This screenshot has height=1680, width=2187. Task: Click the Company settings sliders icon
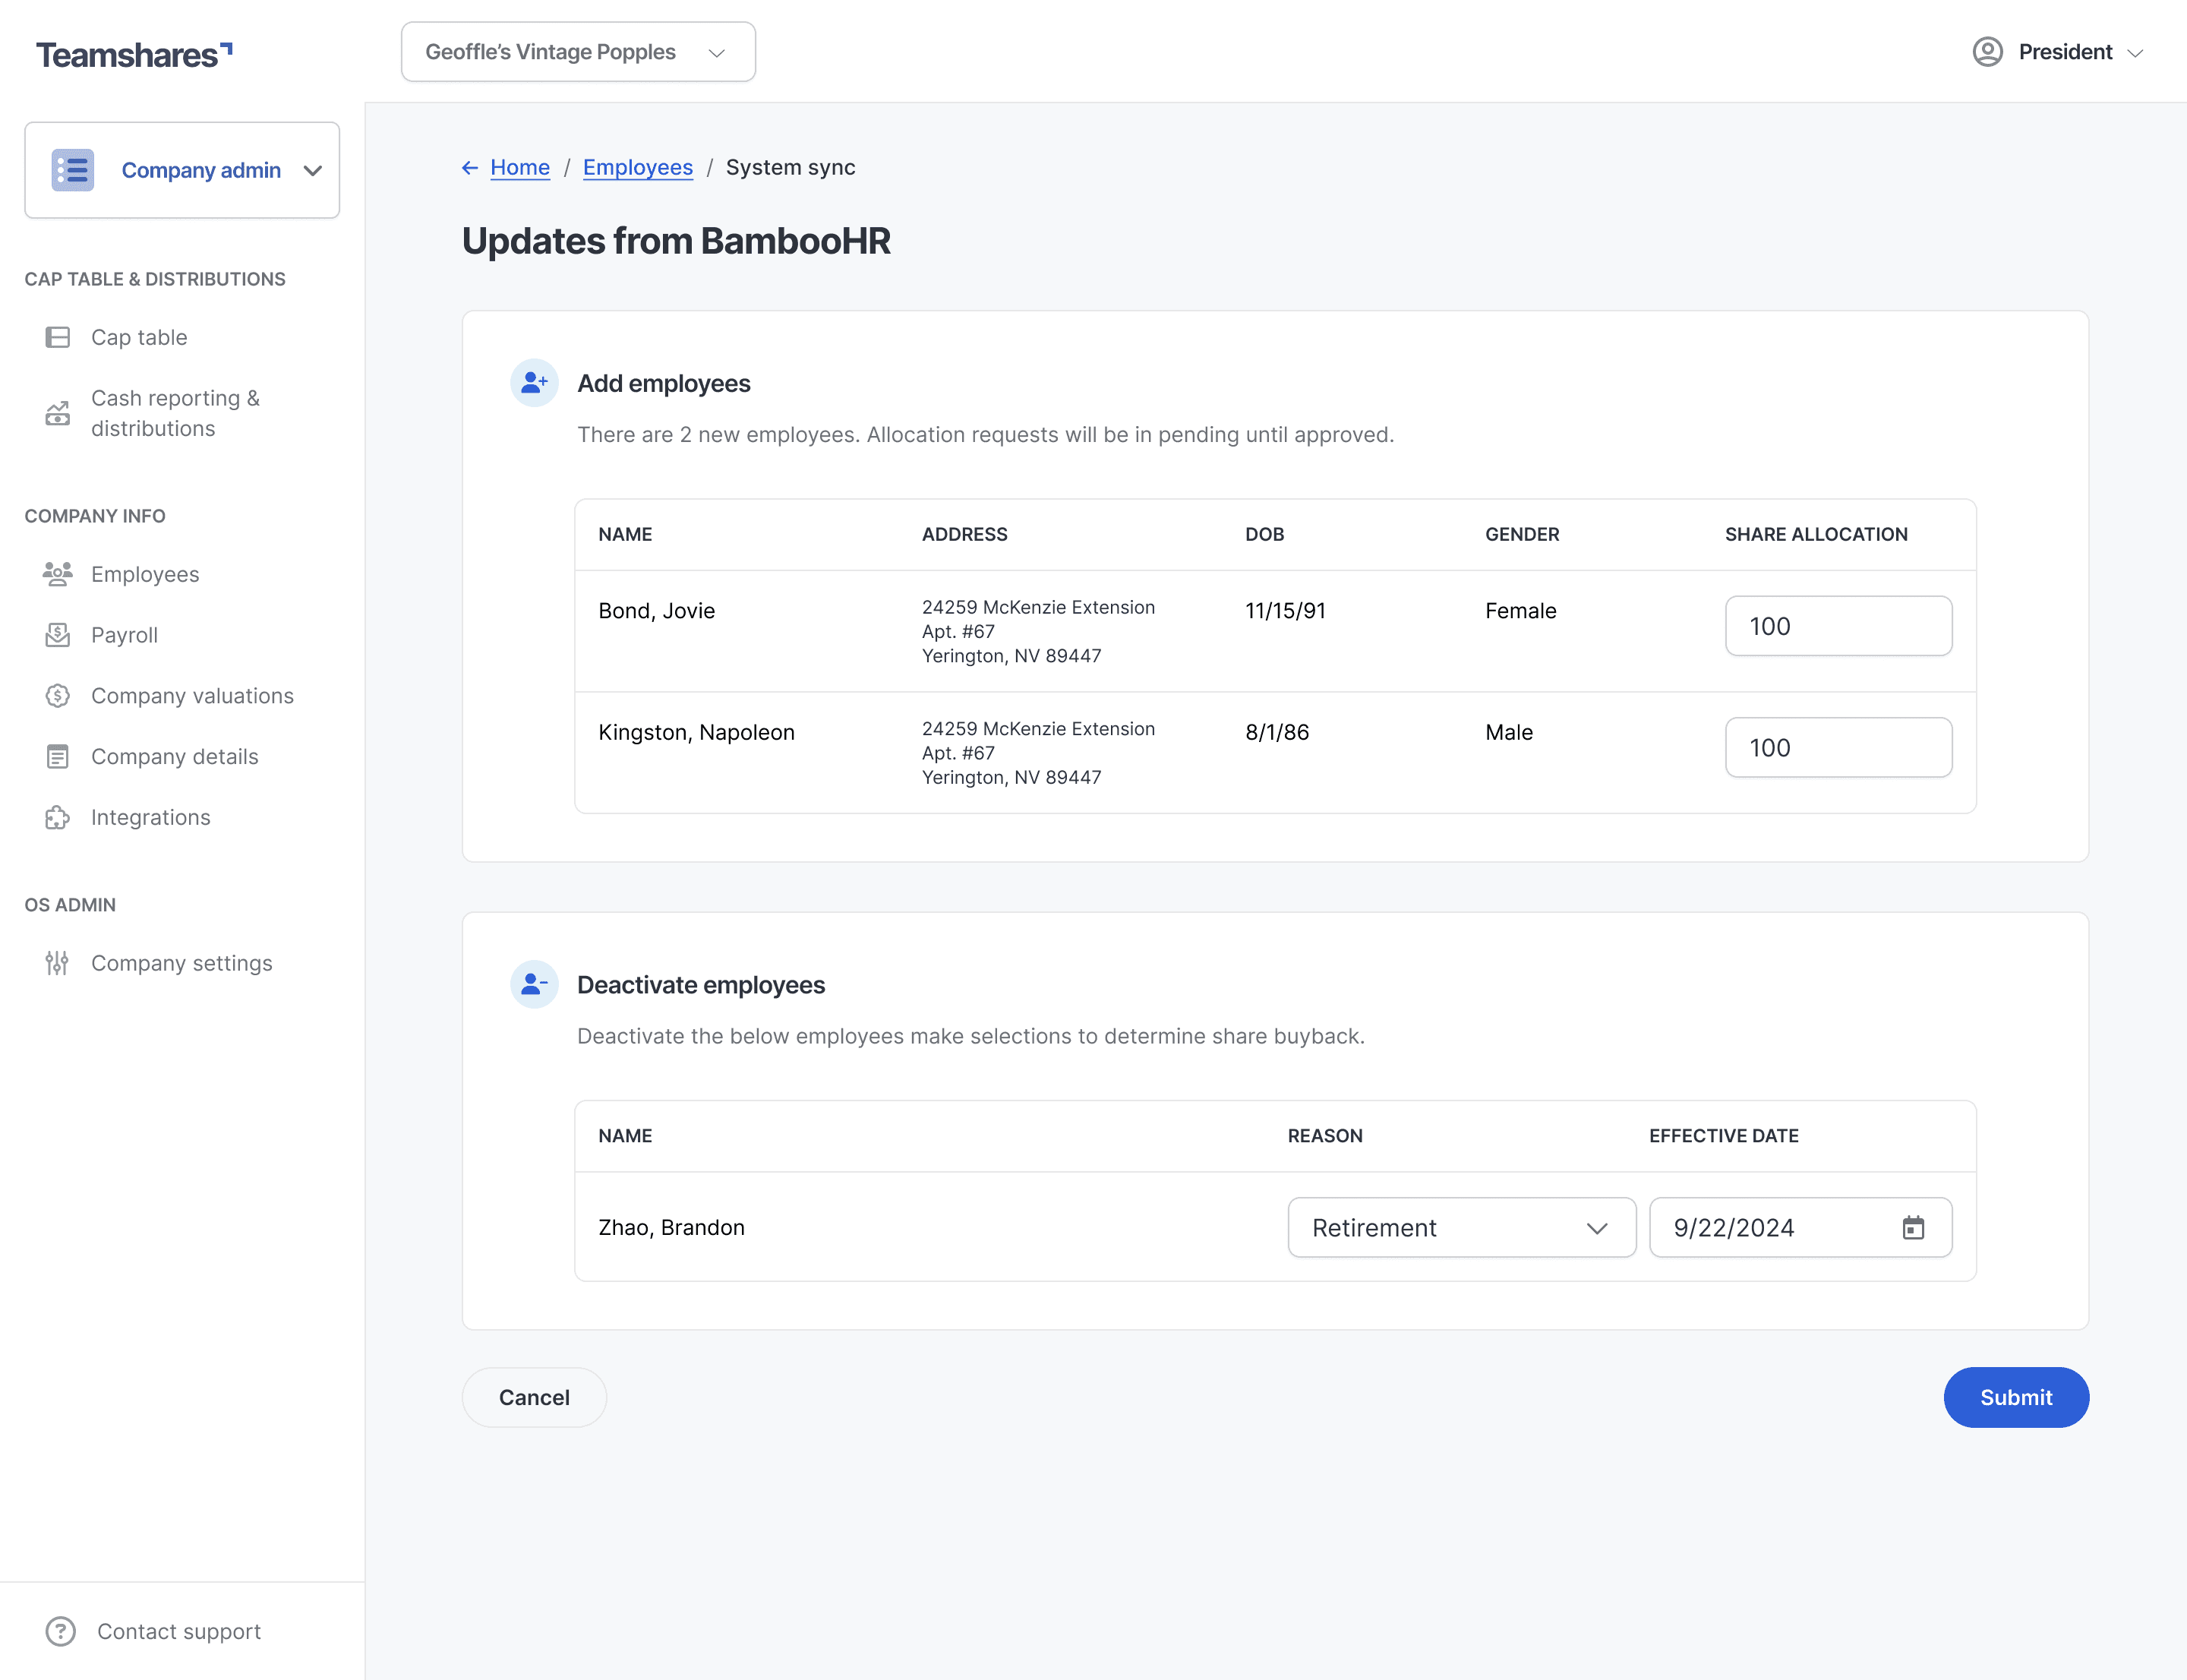(58, 963)
